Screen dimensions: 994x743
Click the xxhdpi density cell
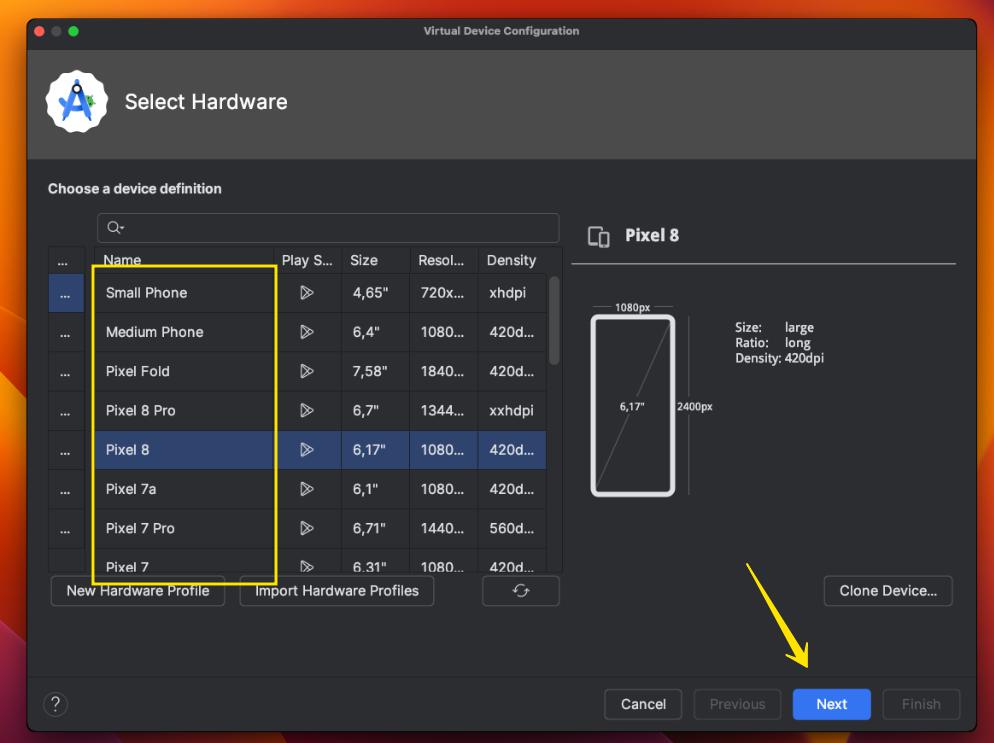click(512, 411)
